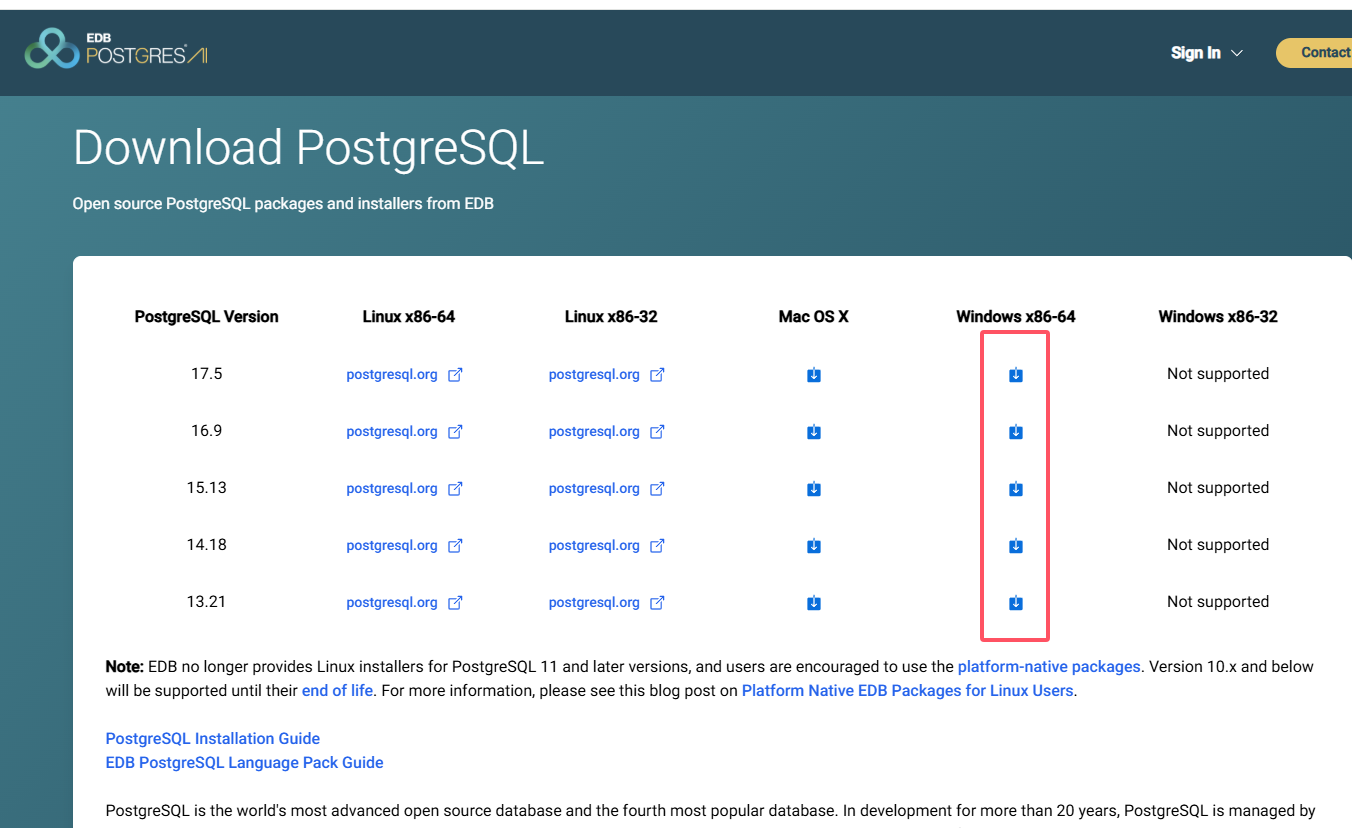
Task: Download PostgreSQL 17.5 for Windows x86-64
Action: 1016,375
